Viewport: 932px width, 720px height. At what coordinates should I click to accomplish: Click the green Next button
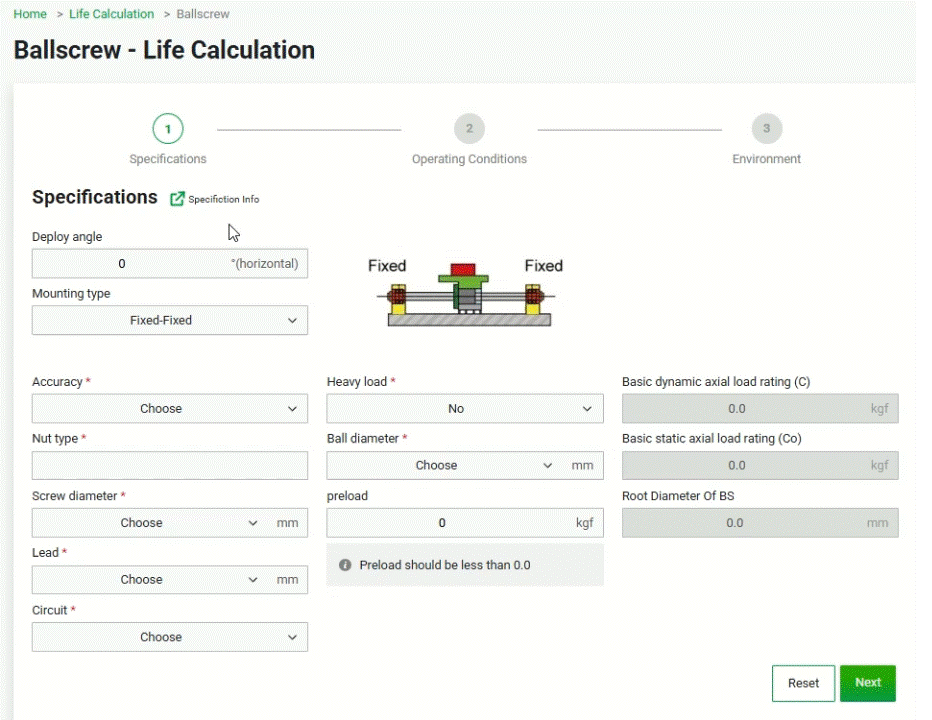[867, 683]
